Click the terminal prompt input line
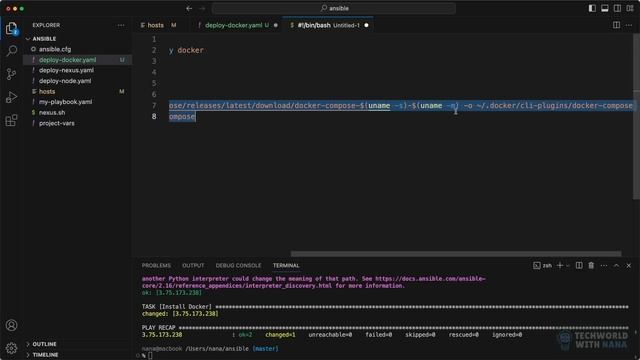The width and height of the screenshot is (640, 360). 150,356
